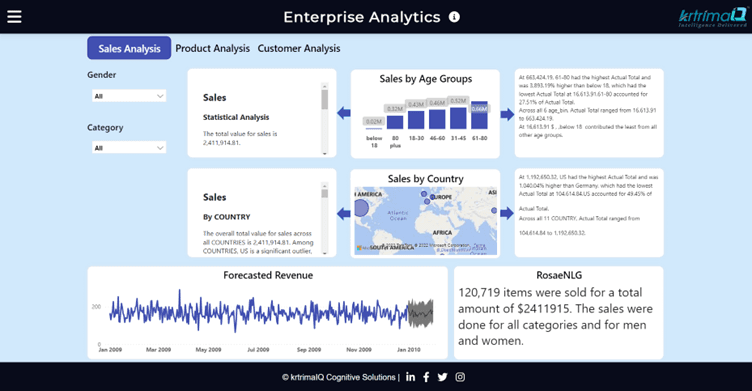Screen dimensions: 752x391
Task: Open the Twitter footer icon
Action: (443, 377)
